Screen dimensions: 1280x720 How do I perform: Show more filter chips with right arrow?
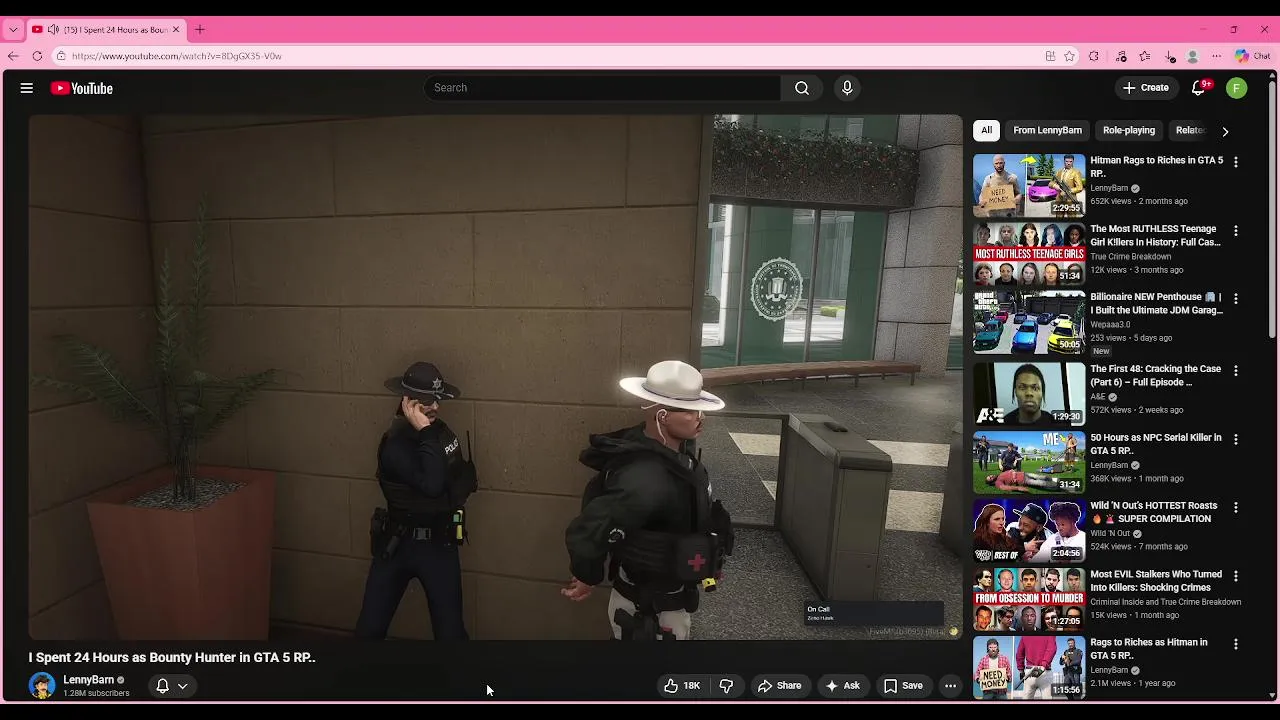(1225, 131)
